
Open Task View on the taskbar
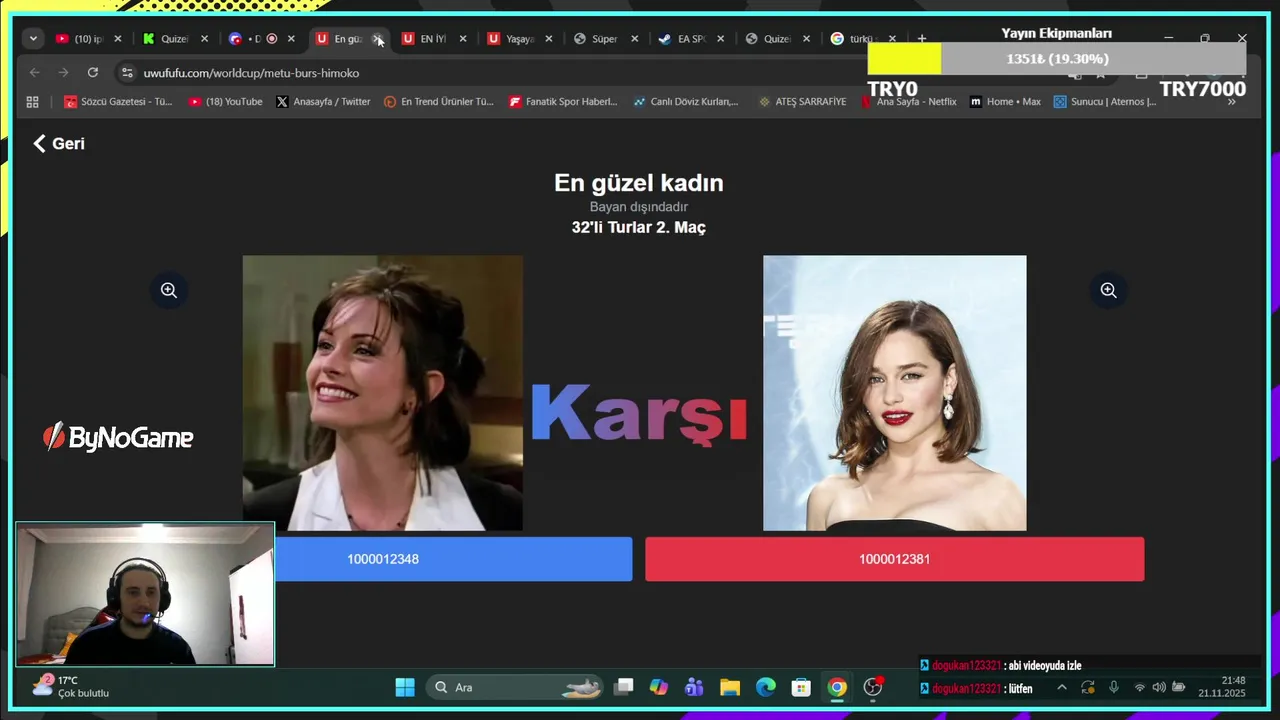pyautogui.click(x=624, y=687)
